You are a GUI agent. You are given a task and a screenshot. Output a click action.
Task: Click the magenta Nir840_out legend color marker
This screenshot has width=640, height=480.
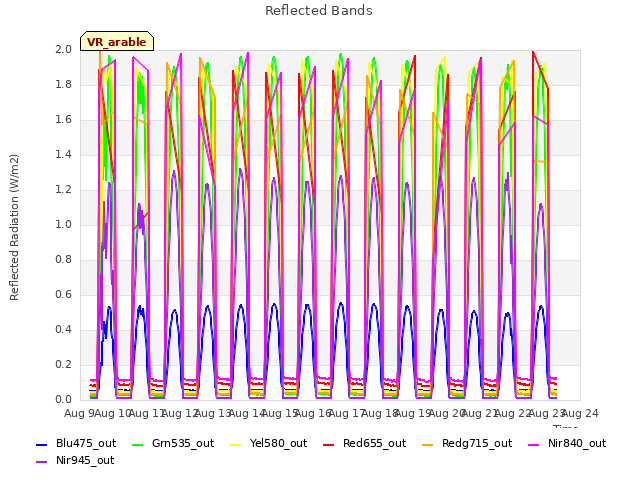533,444
